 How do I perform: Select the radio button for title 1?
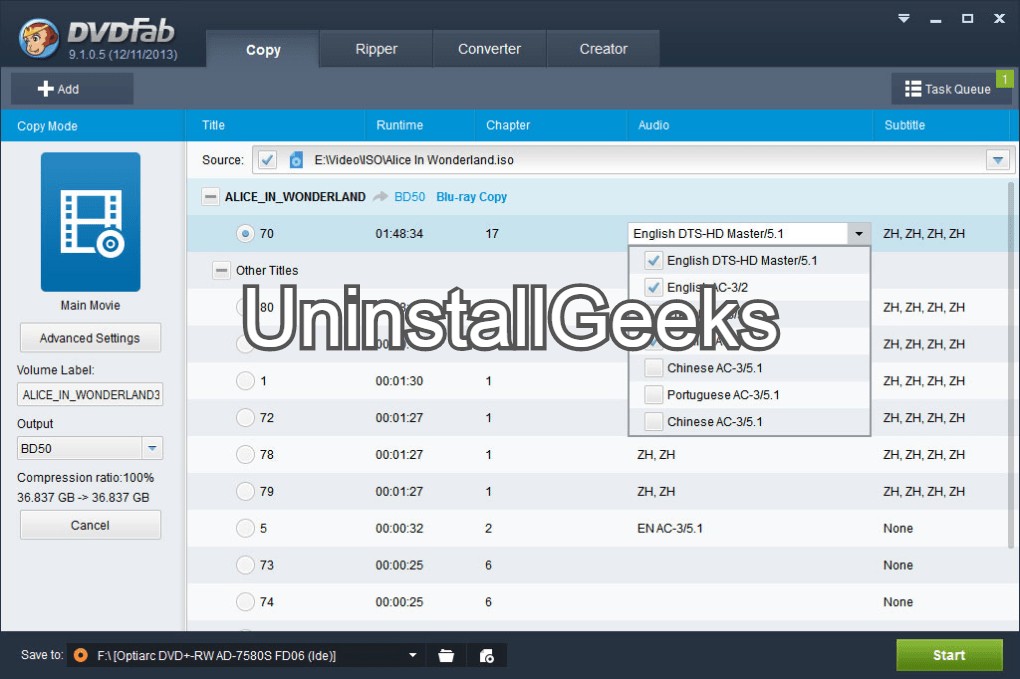(245, 380)
